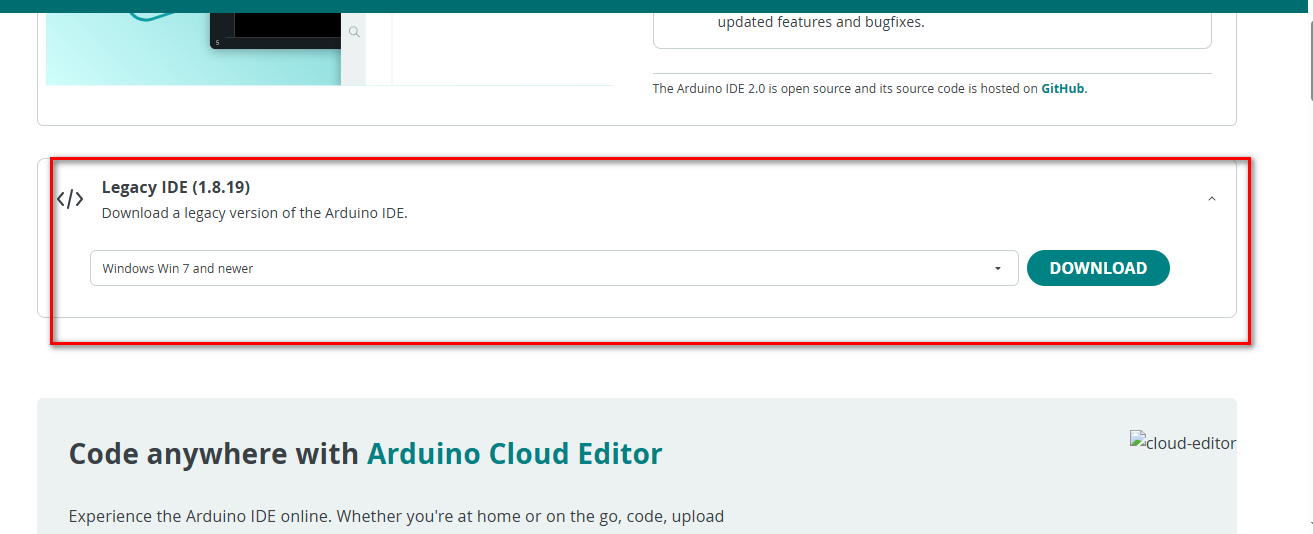
Task: Open the Arduino Cloud Editor link
Action: [x=514, y=454]
